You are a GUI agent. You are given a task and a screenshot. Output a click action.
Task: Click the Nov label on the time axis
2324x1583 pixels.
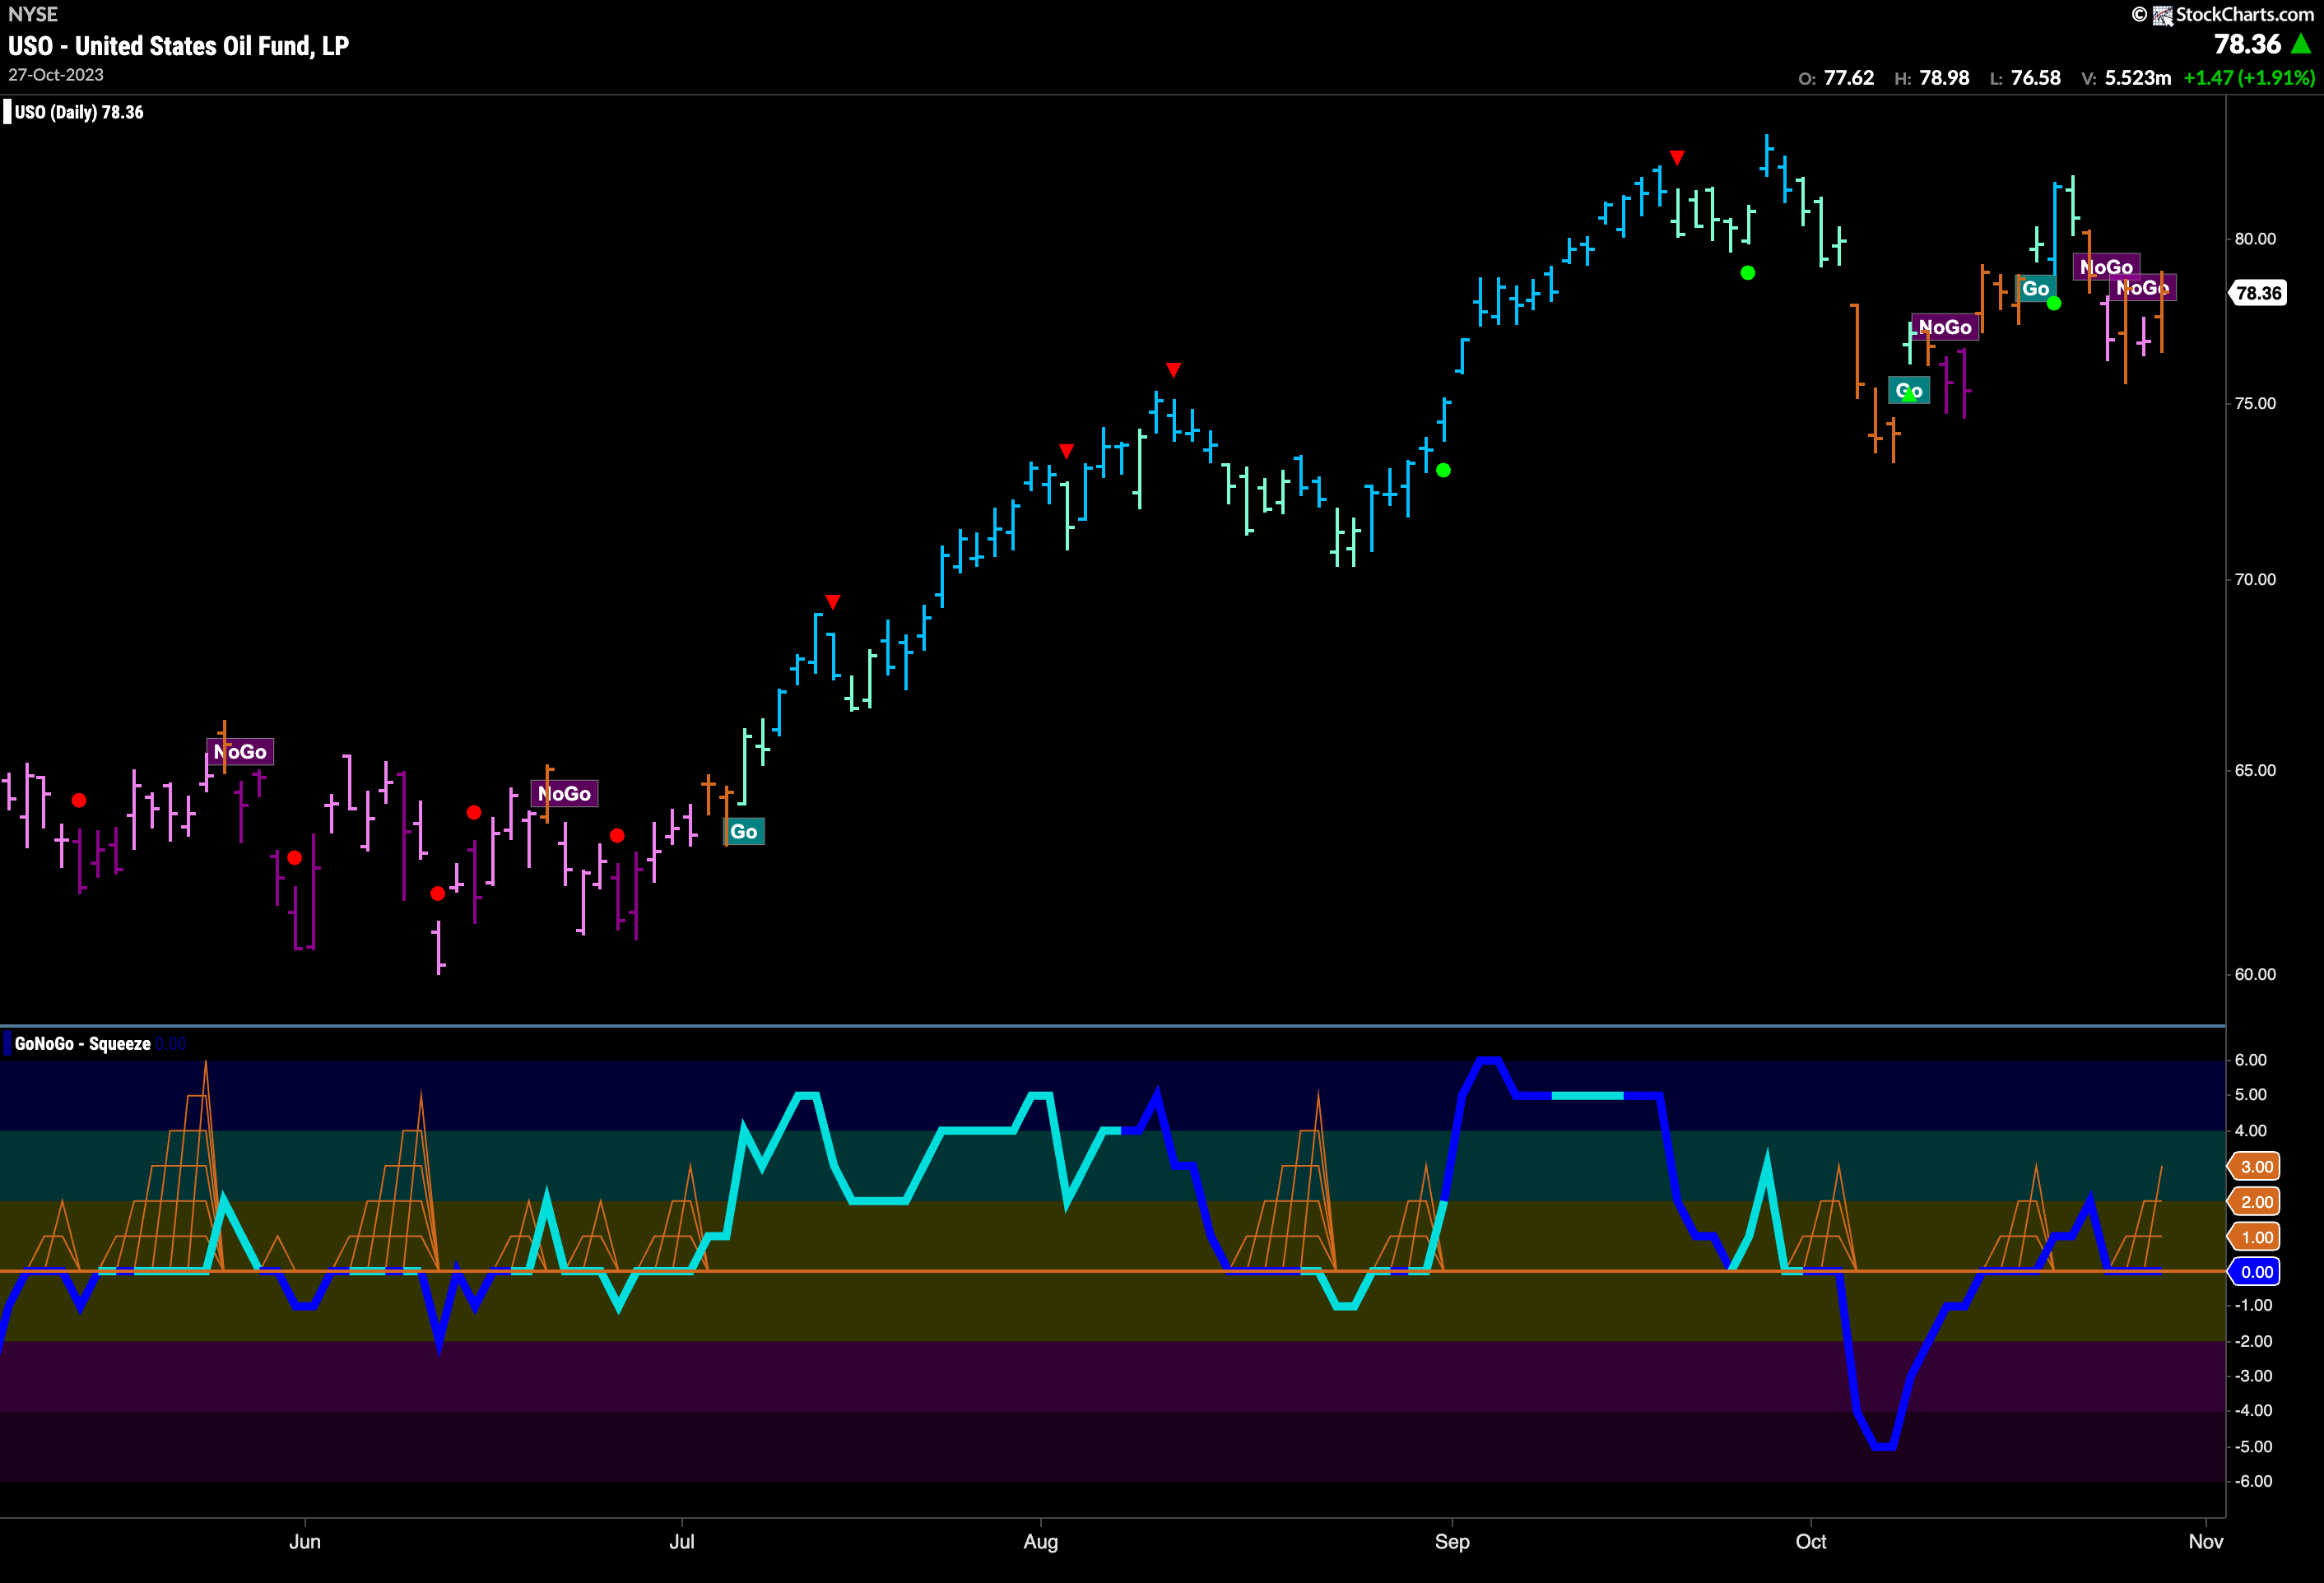click(x=2206, y=1542)
